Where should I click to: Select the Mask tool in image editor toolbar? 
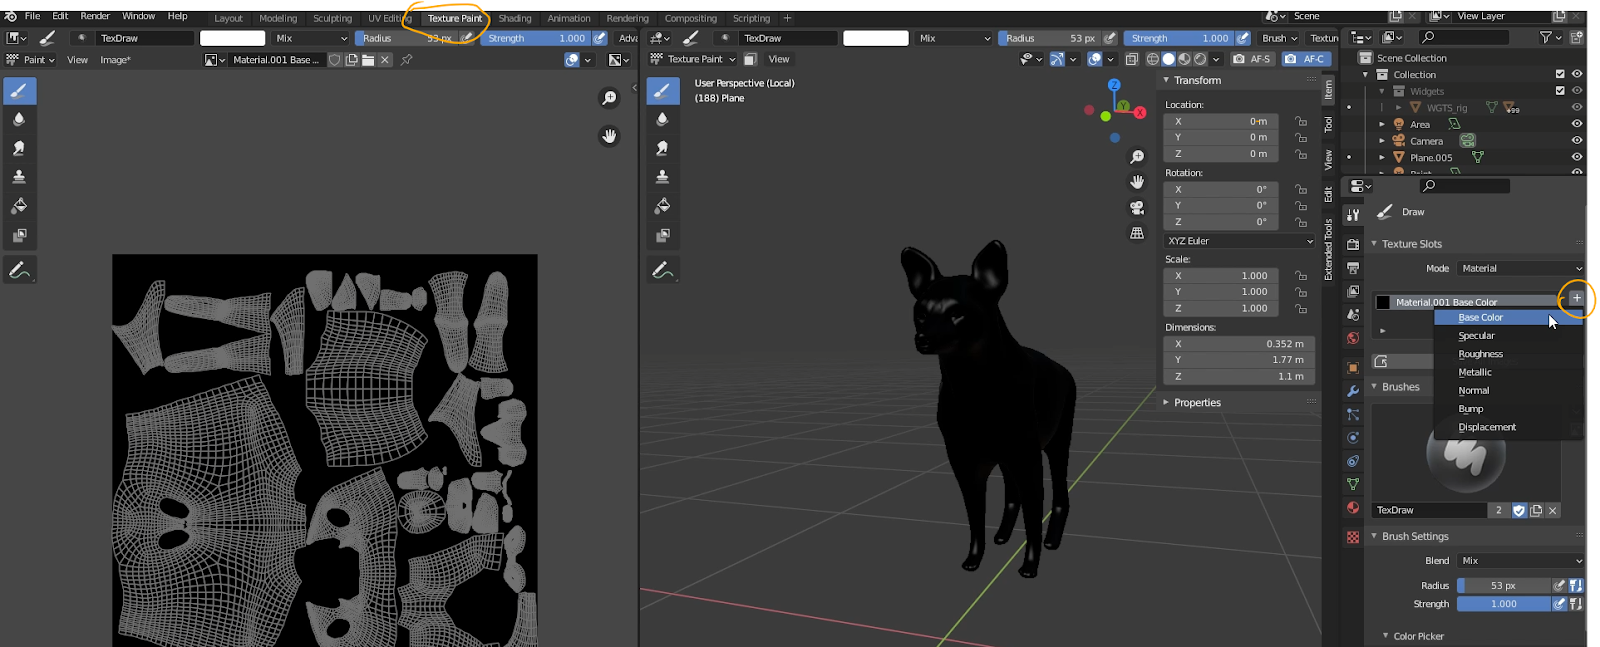(x=19, y=235)
